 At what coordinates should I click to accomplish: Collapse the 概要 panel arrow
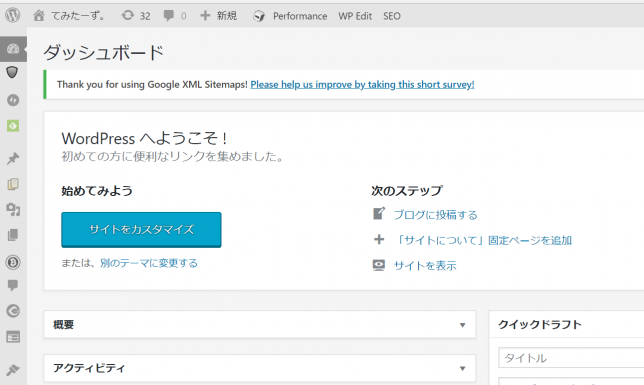(462, 325)
